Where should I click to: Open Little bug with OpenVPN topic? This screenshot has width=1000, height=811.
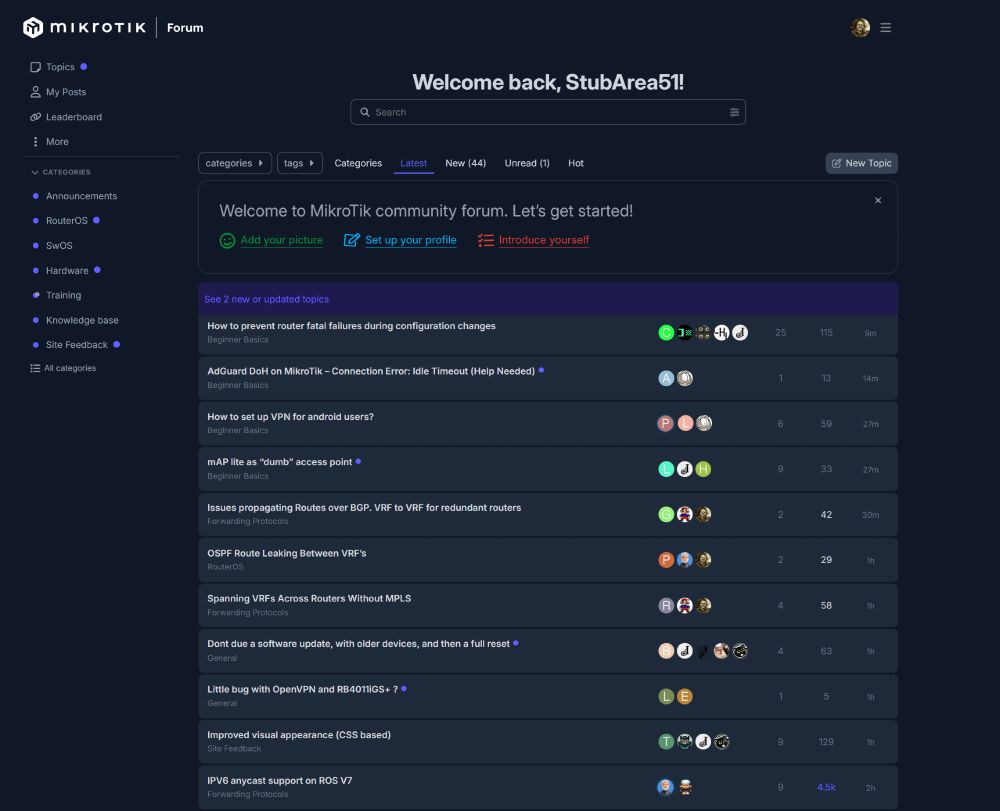coord(302,689)
